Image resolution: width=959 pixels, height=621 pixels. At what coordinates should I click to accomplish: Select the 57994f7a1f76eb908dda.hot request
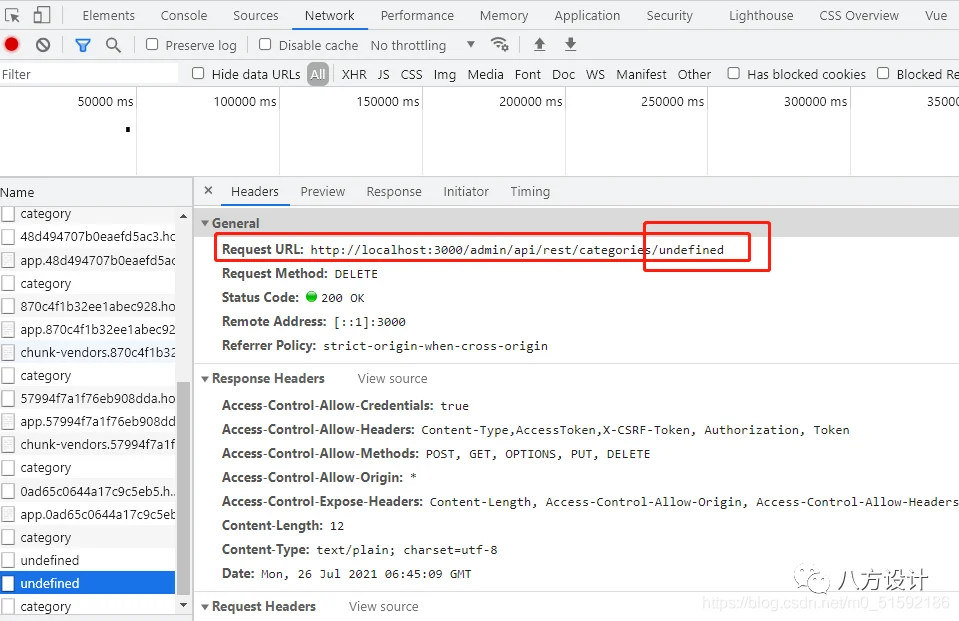point(88,399)
